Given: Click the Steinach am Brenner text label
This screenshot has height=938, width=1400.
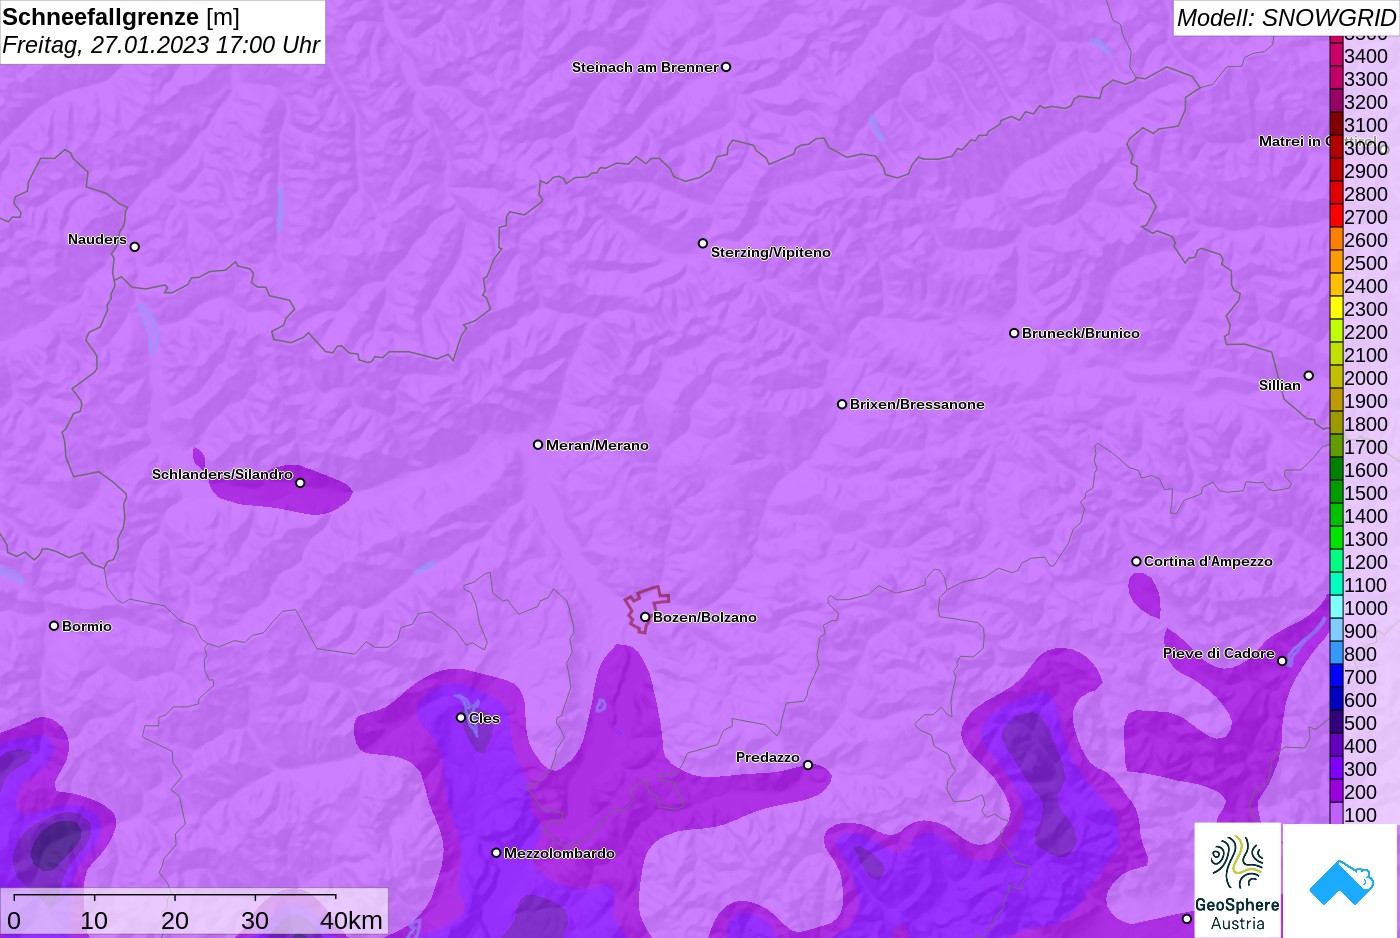Looking at the screenshot, I should click(x=645, y=67).
